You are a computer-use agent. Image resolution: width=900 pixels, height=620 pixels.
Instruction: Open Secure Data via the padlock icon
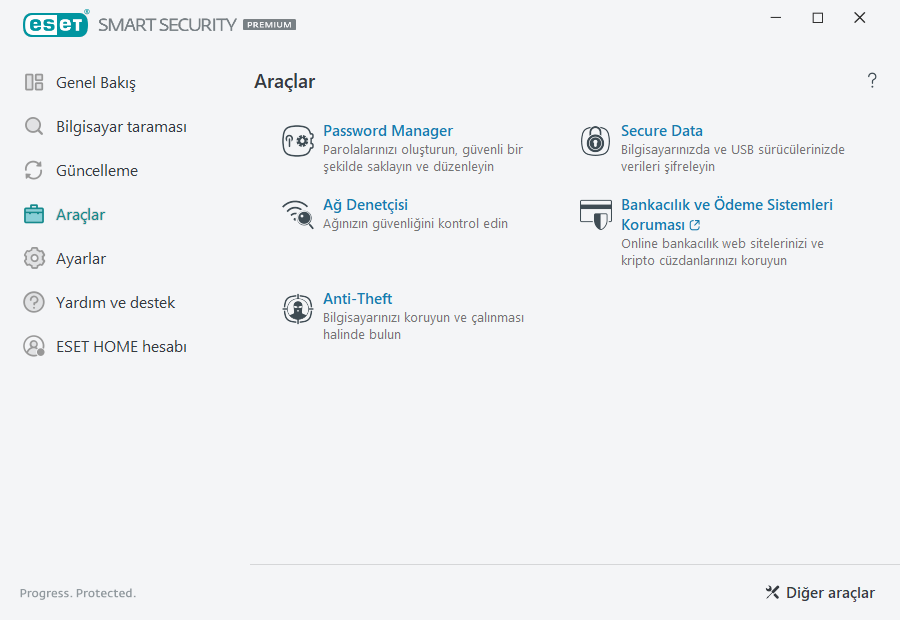(x=595, y=140)
